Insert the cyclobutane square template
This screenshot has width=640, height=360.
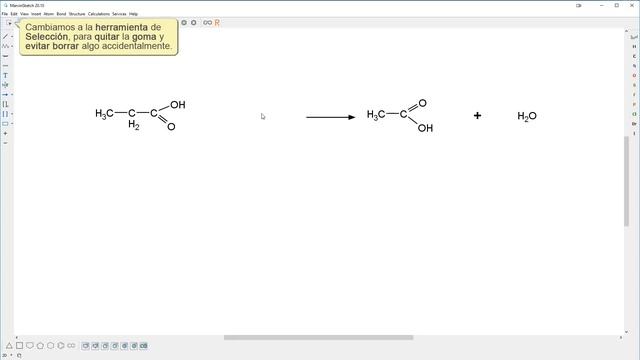point(19,346)
